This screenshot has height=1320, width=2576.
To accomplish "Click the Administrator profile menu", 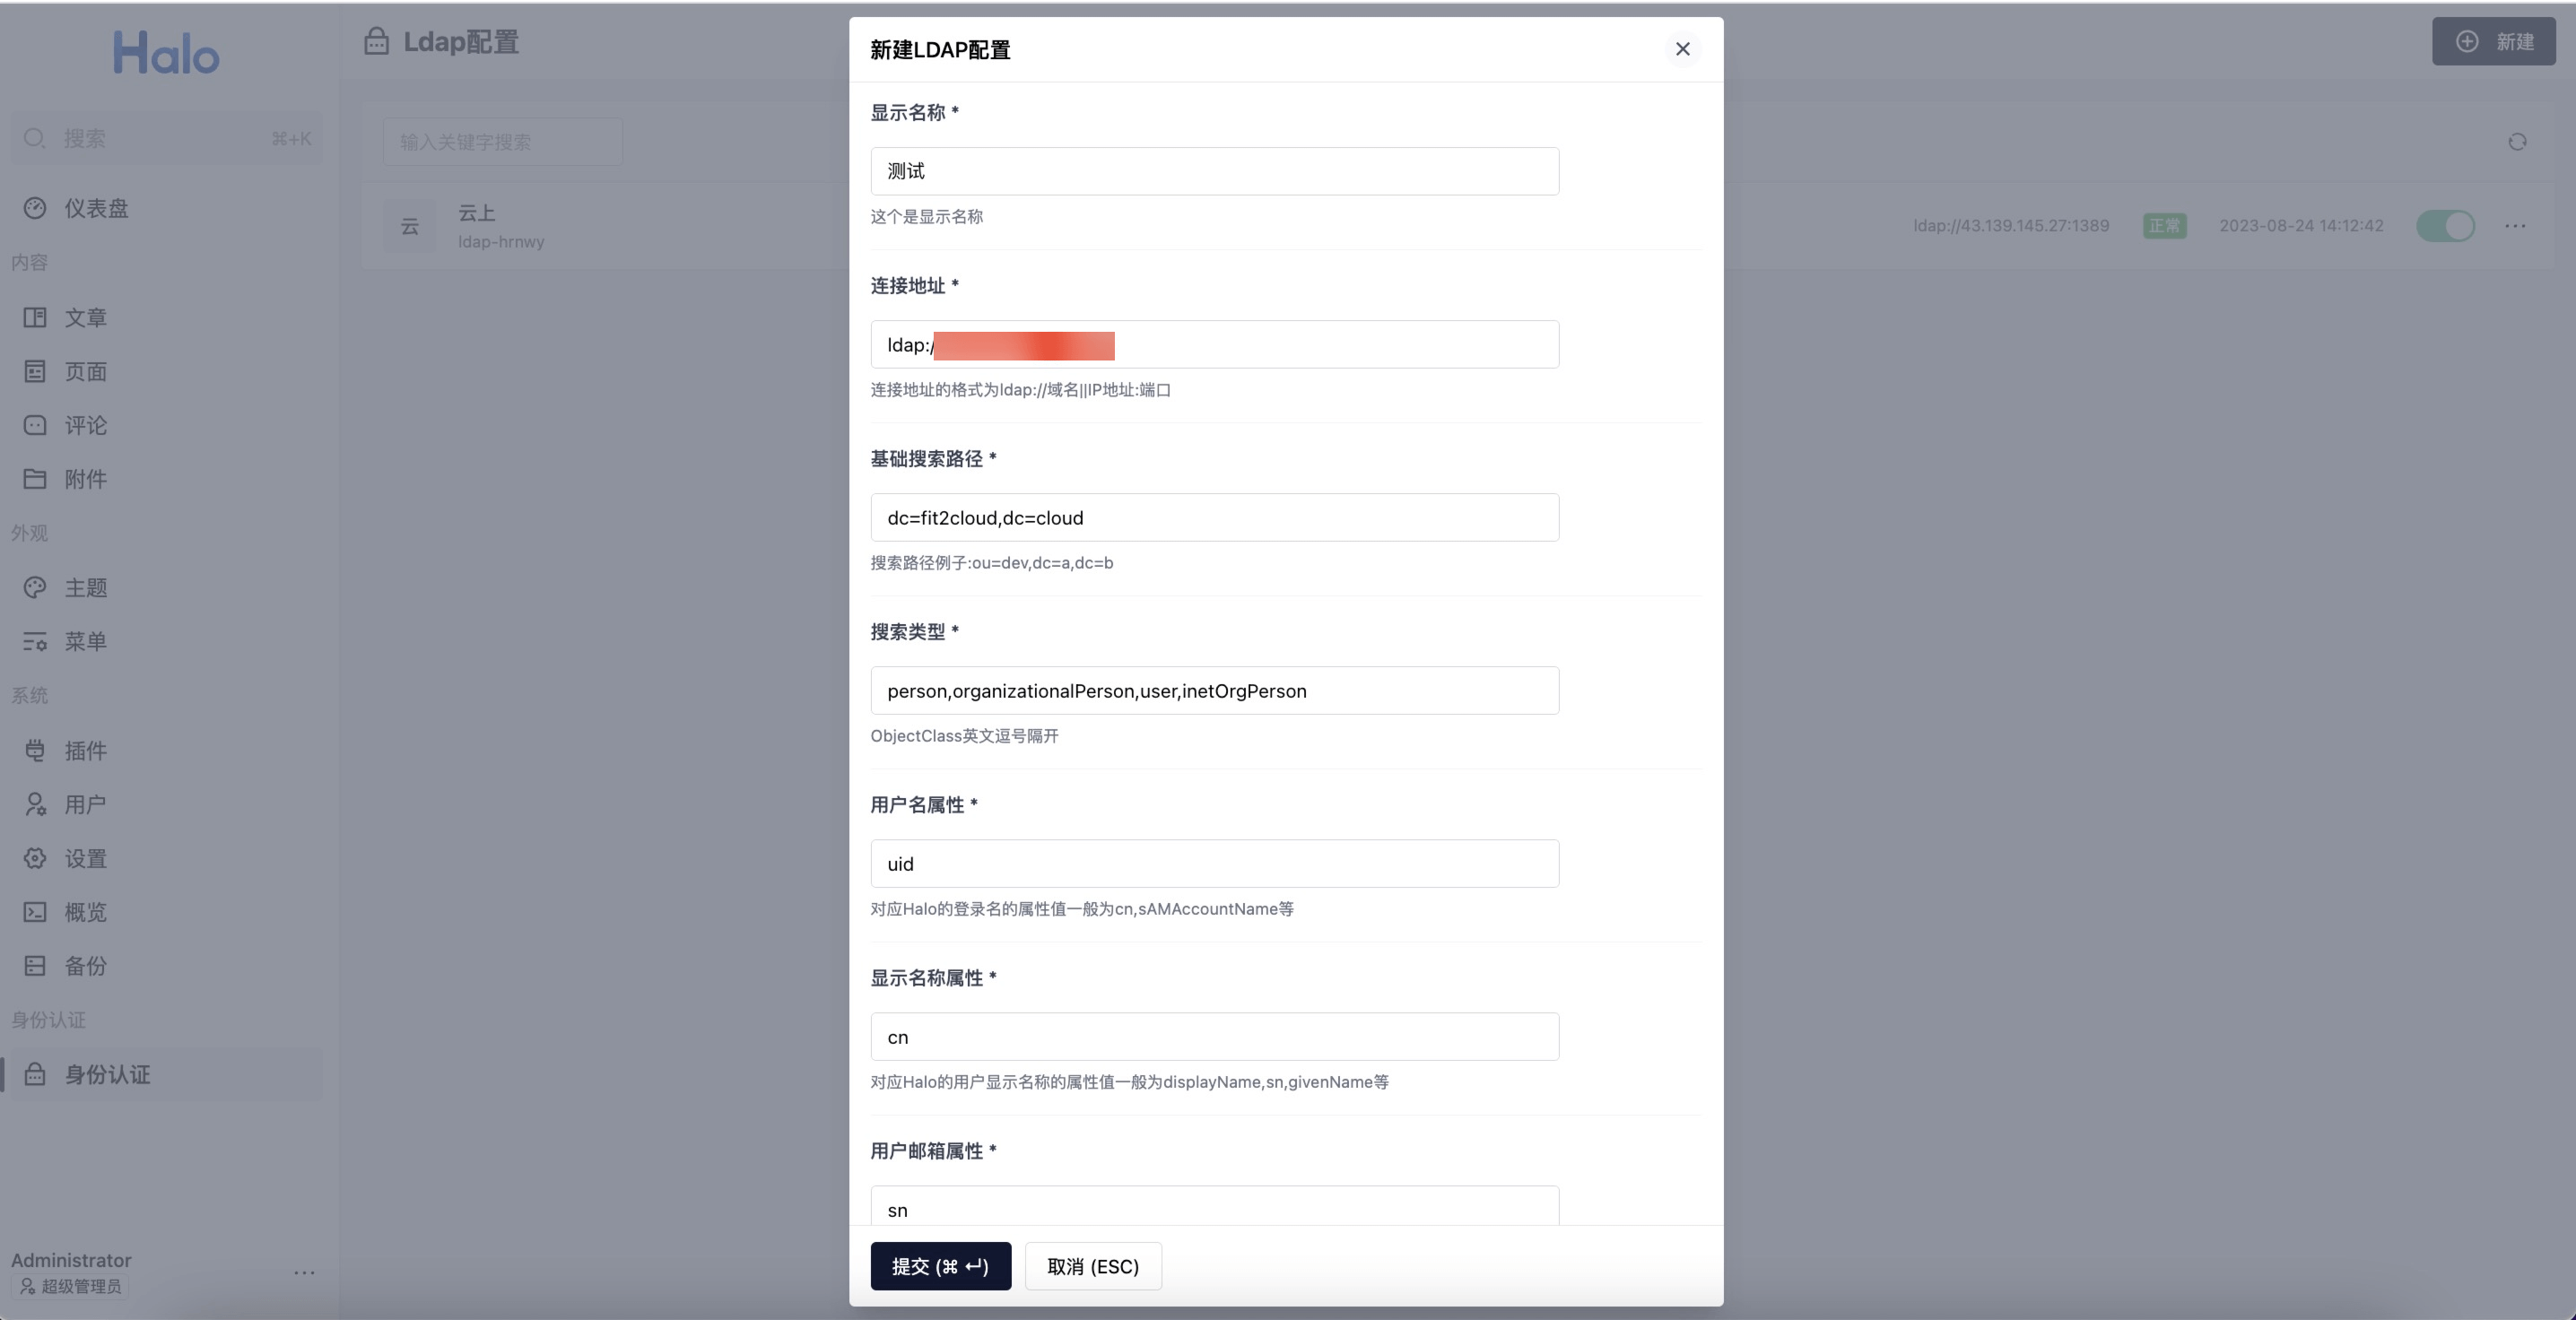I will pyautogui.click(x=300, y=1272).
